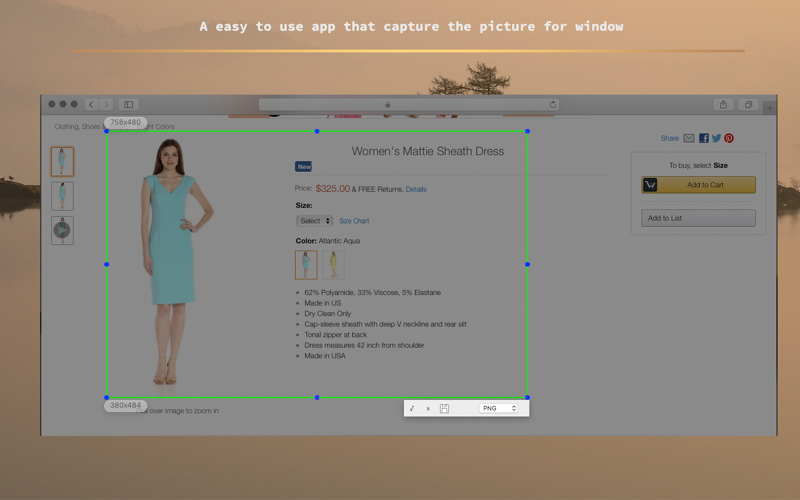This screenshot has width=800, height=500.
Task: Go back with Safari's back arrow
Action: tap(91, 105)
